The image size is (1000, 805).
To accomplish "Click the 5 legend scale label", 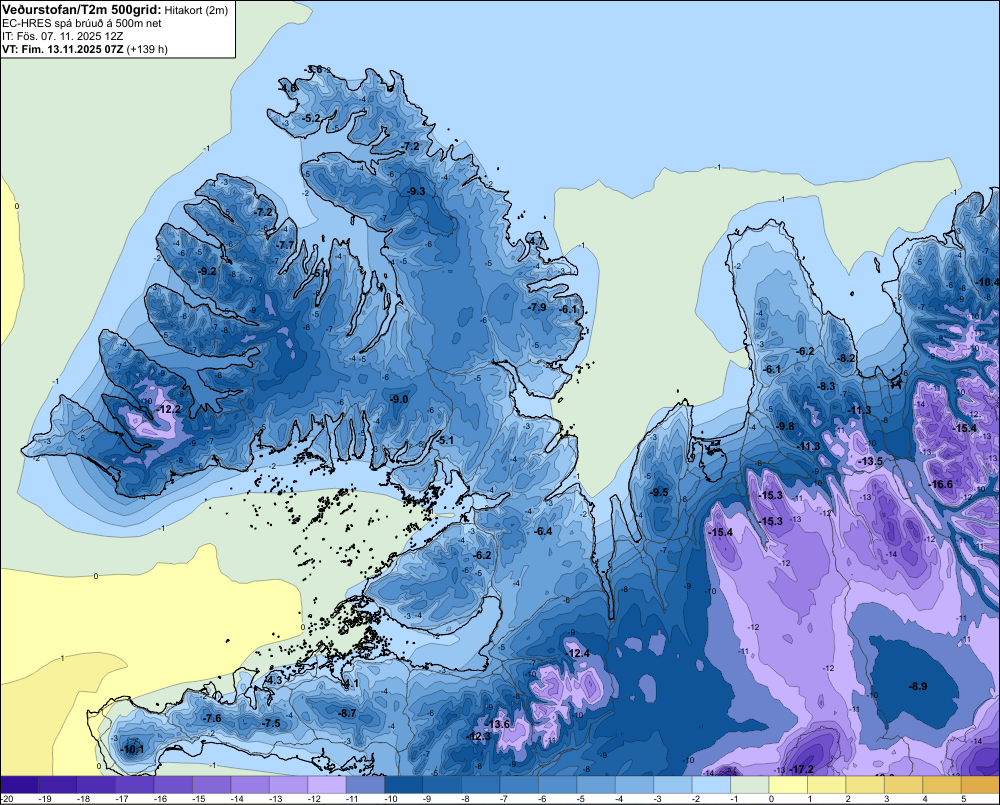I will tap(964, 799).
